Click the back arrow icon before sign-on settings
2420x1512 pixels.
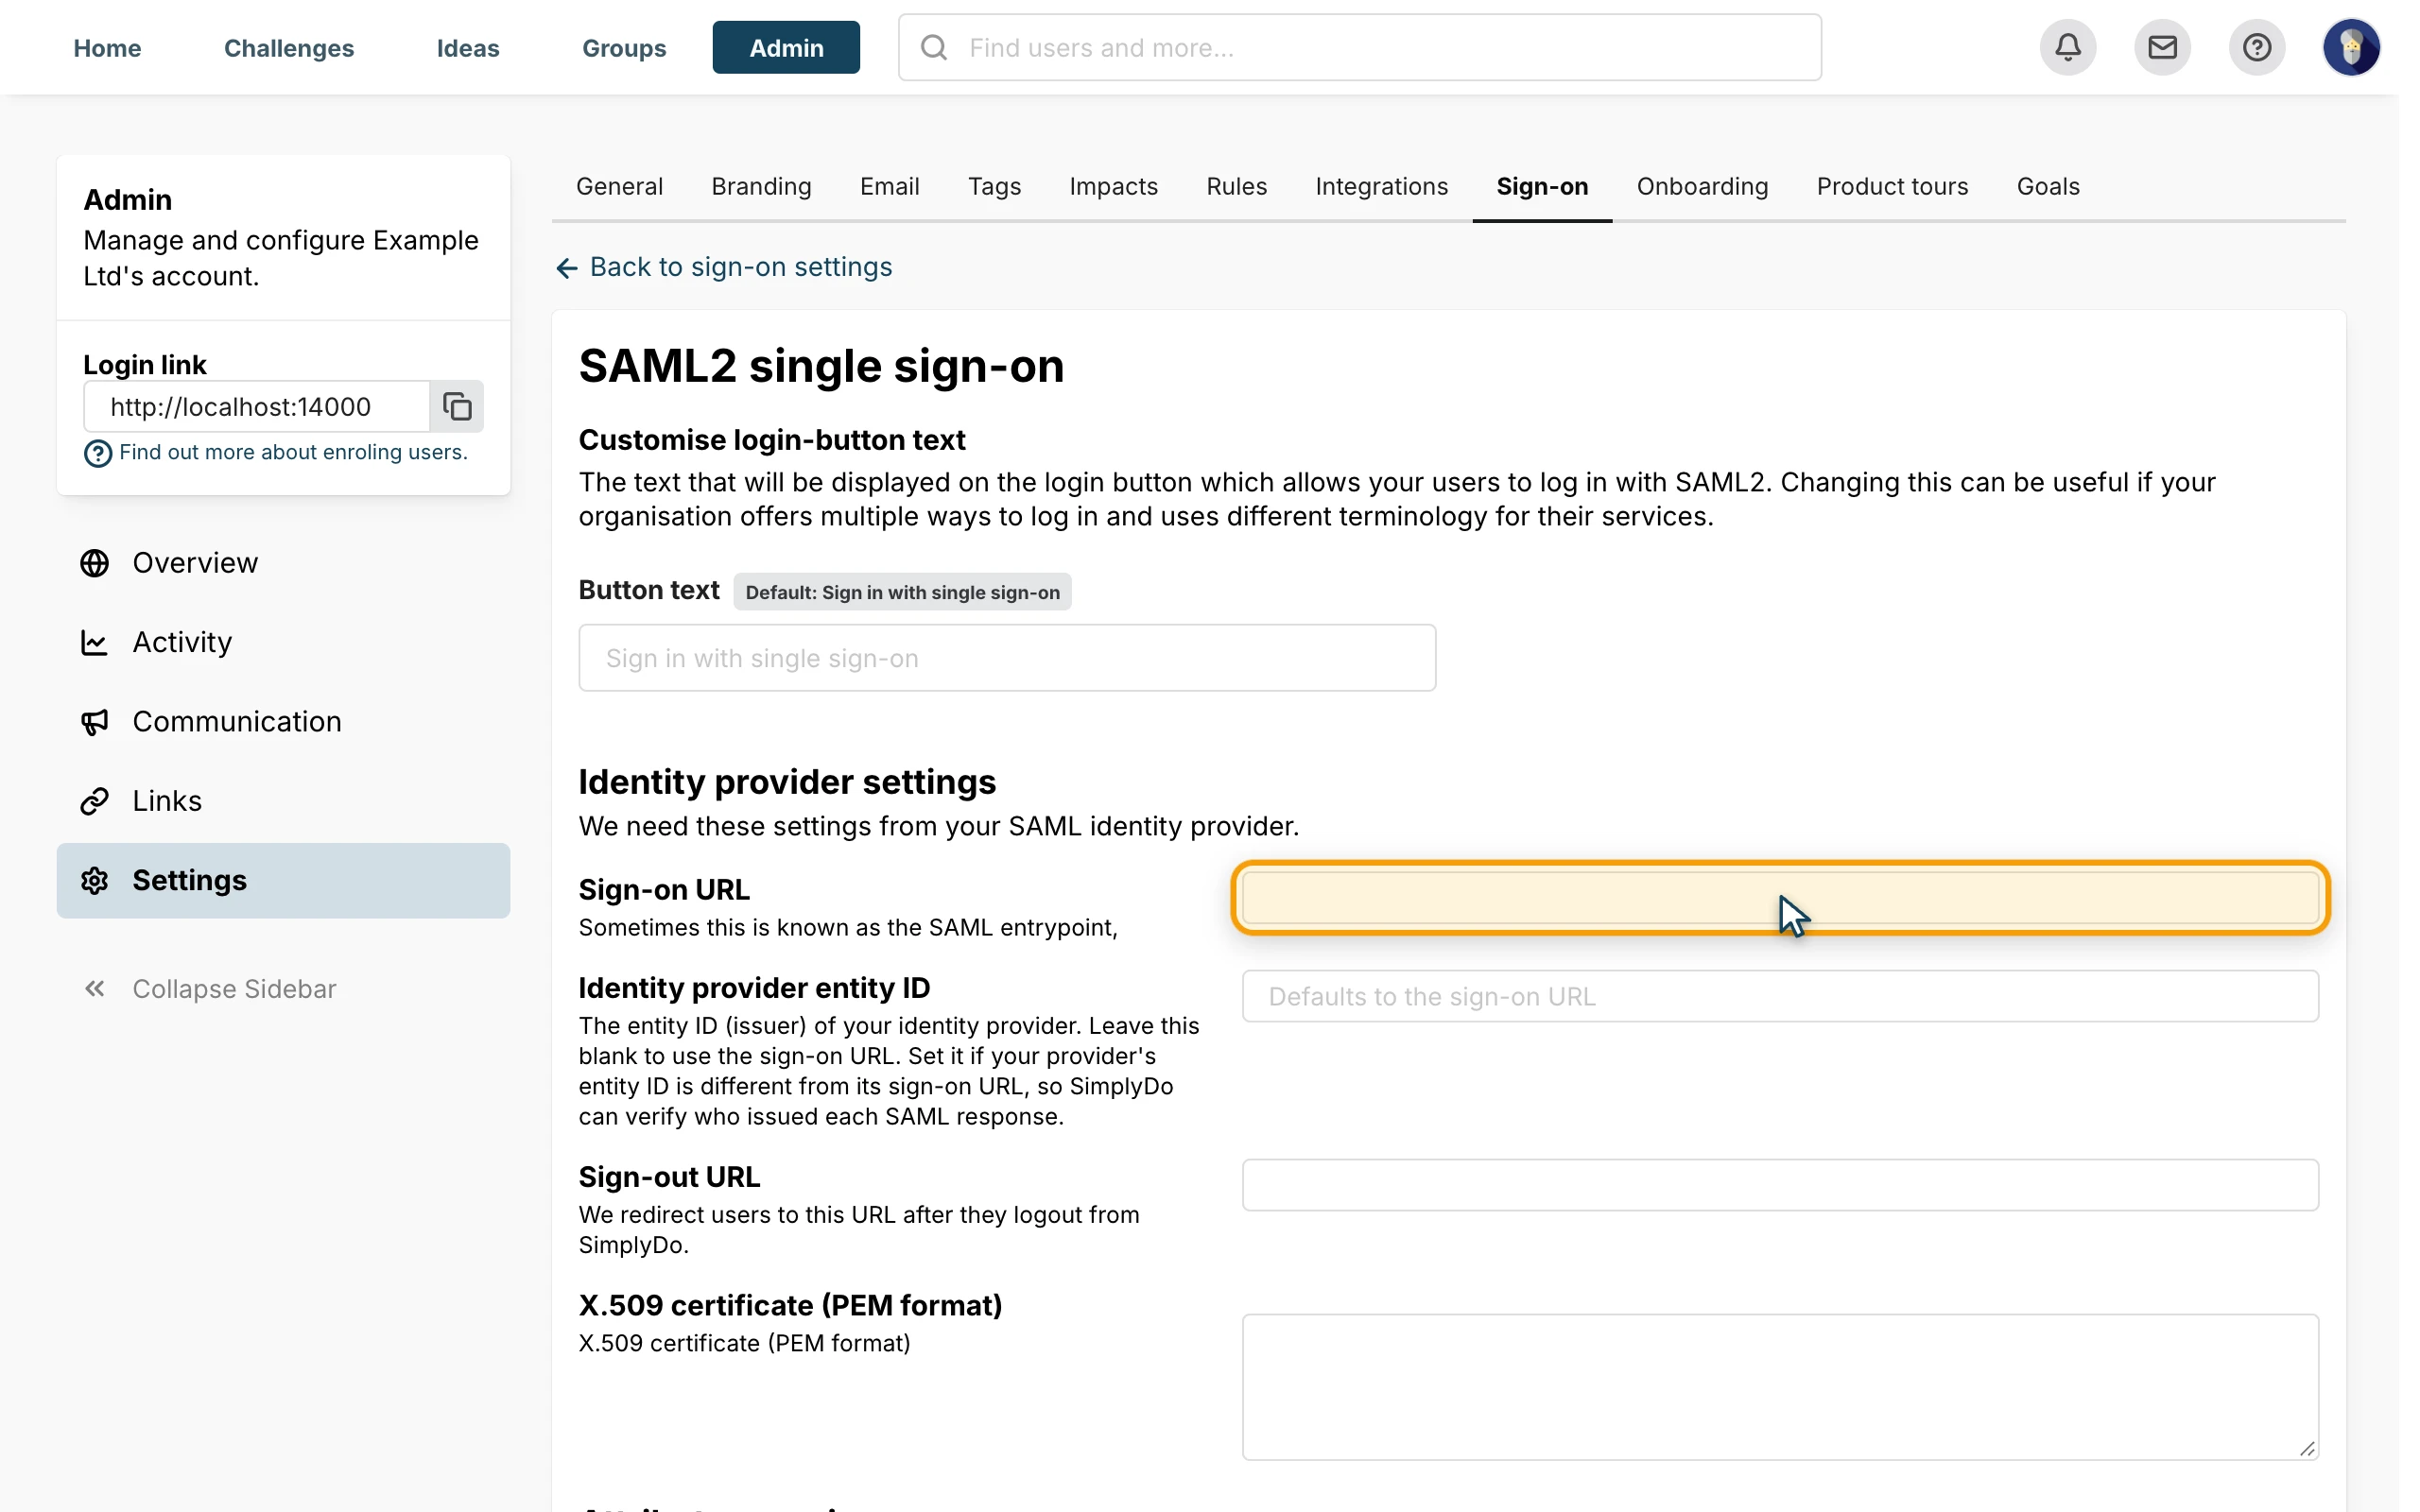[567, 268]
